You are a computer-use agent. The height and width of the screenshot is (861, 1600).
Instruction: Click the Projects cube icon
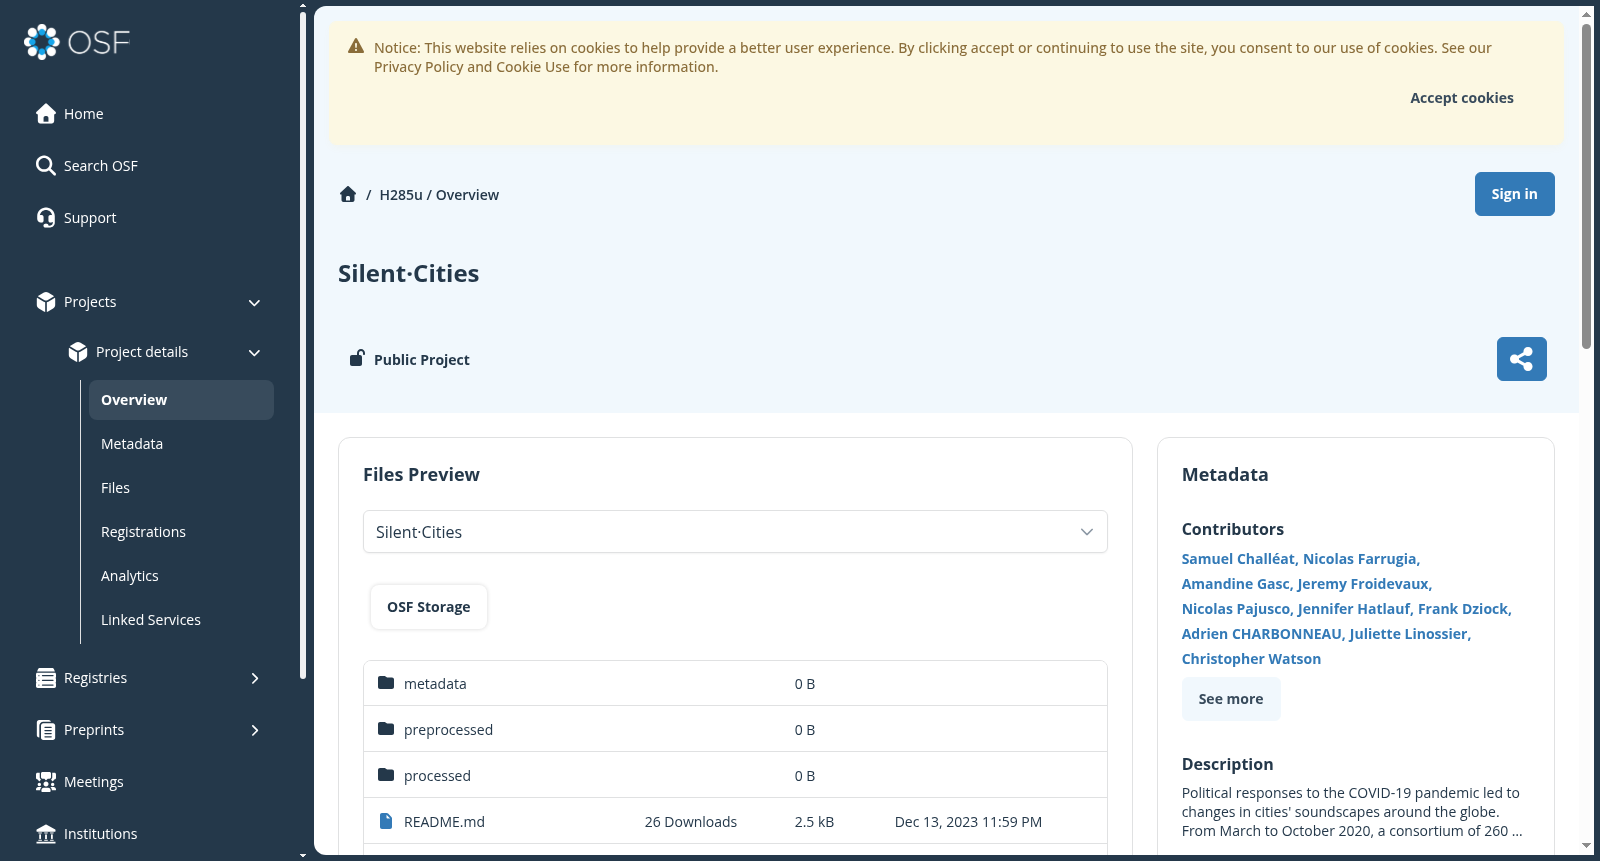pyautogui.click(x=45, y=302)
